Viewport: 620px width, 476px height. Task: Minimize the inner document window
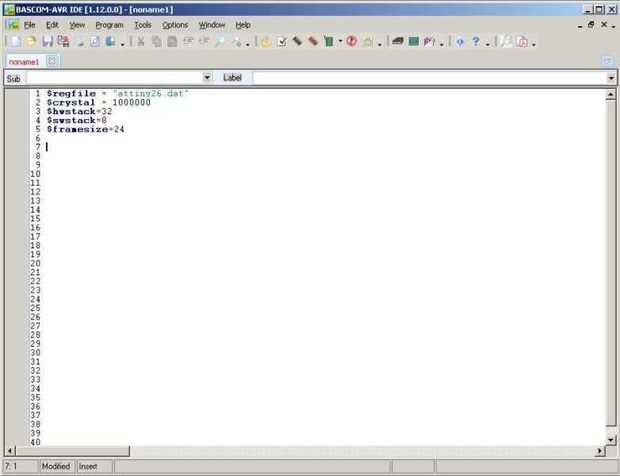580,26
